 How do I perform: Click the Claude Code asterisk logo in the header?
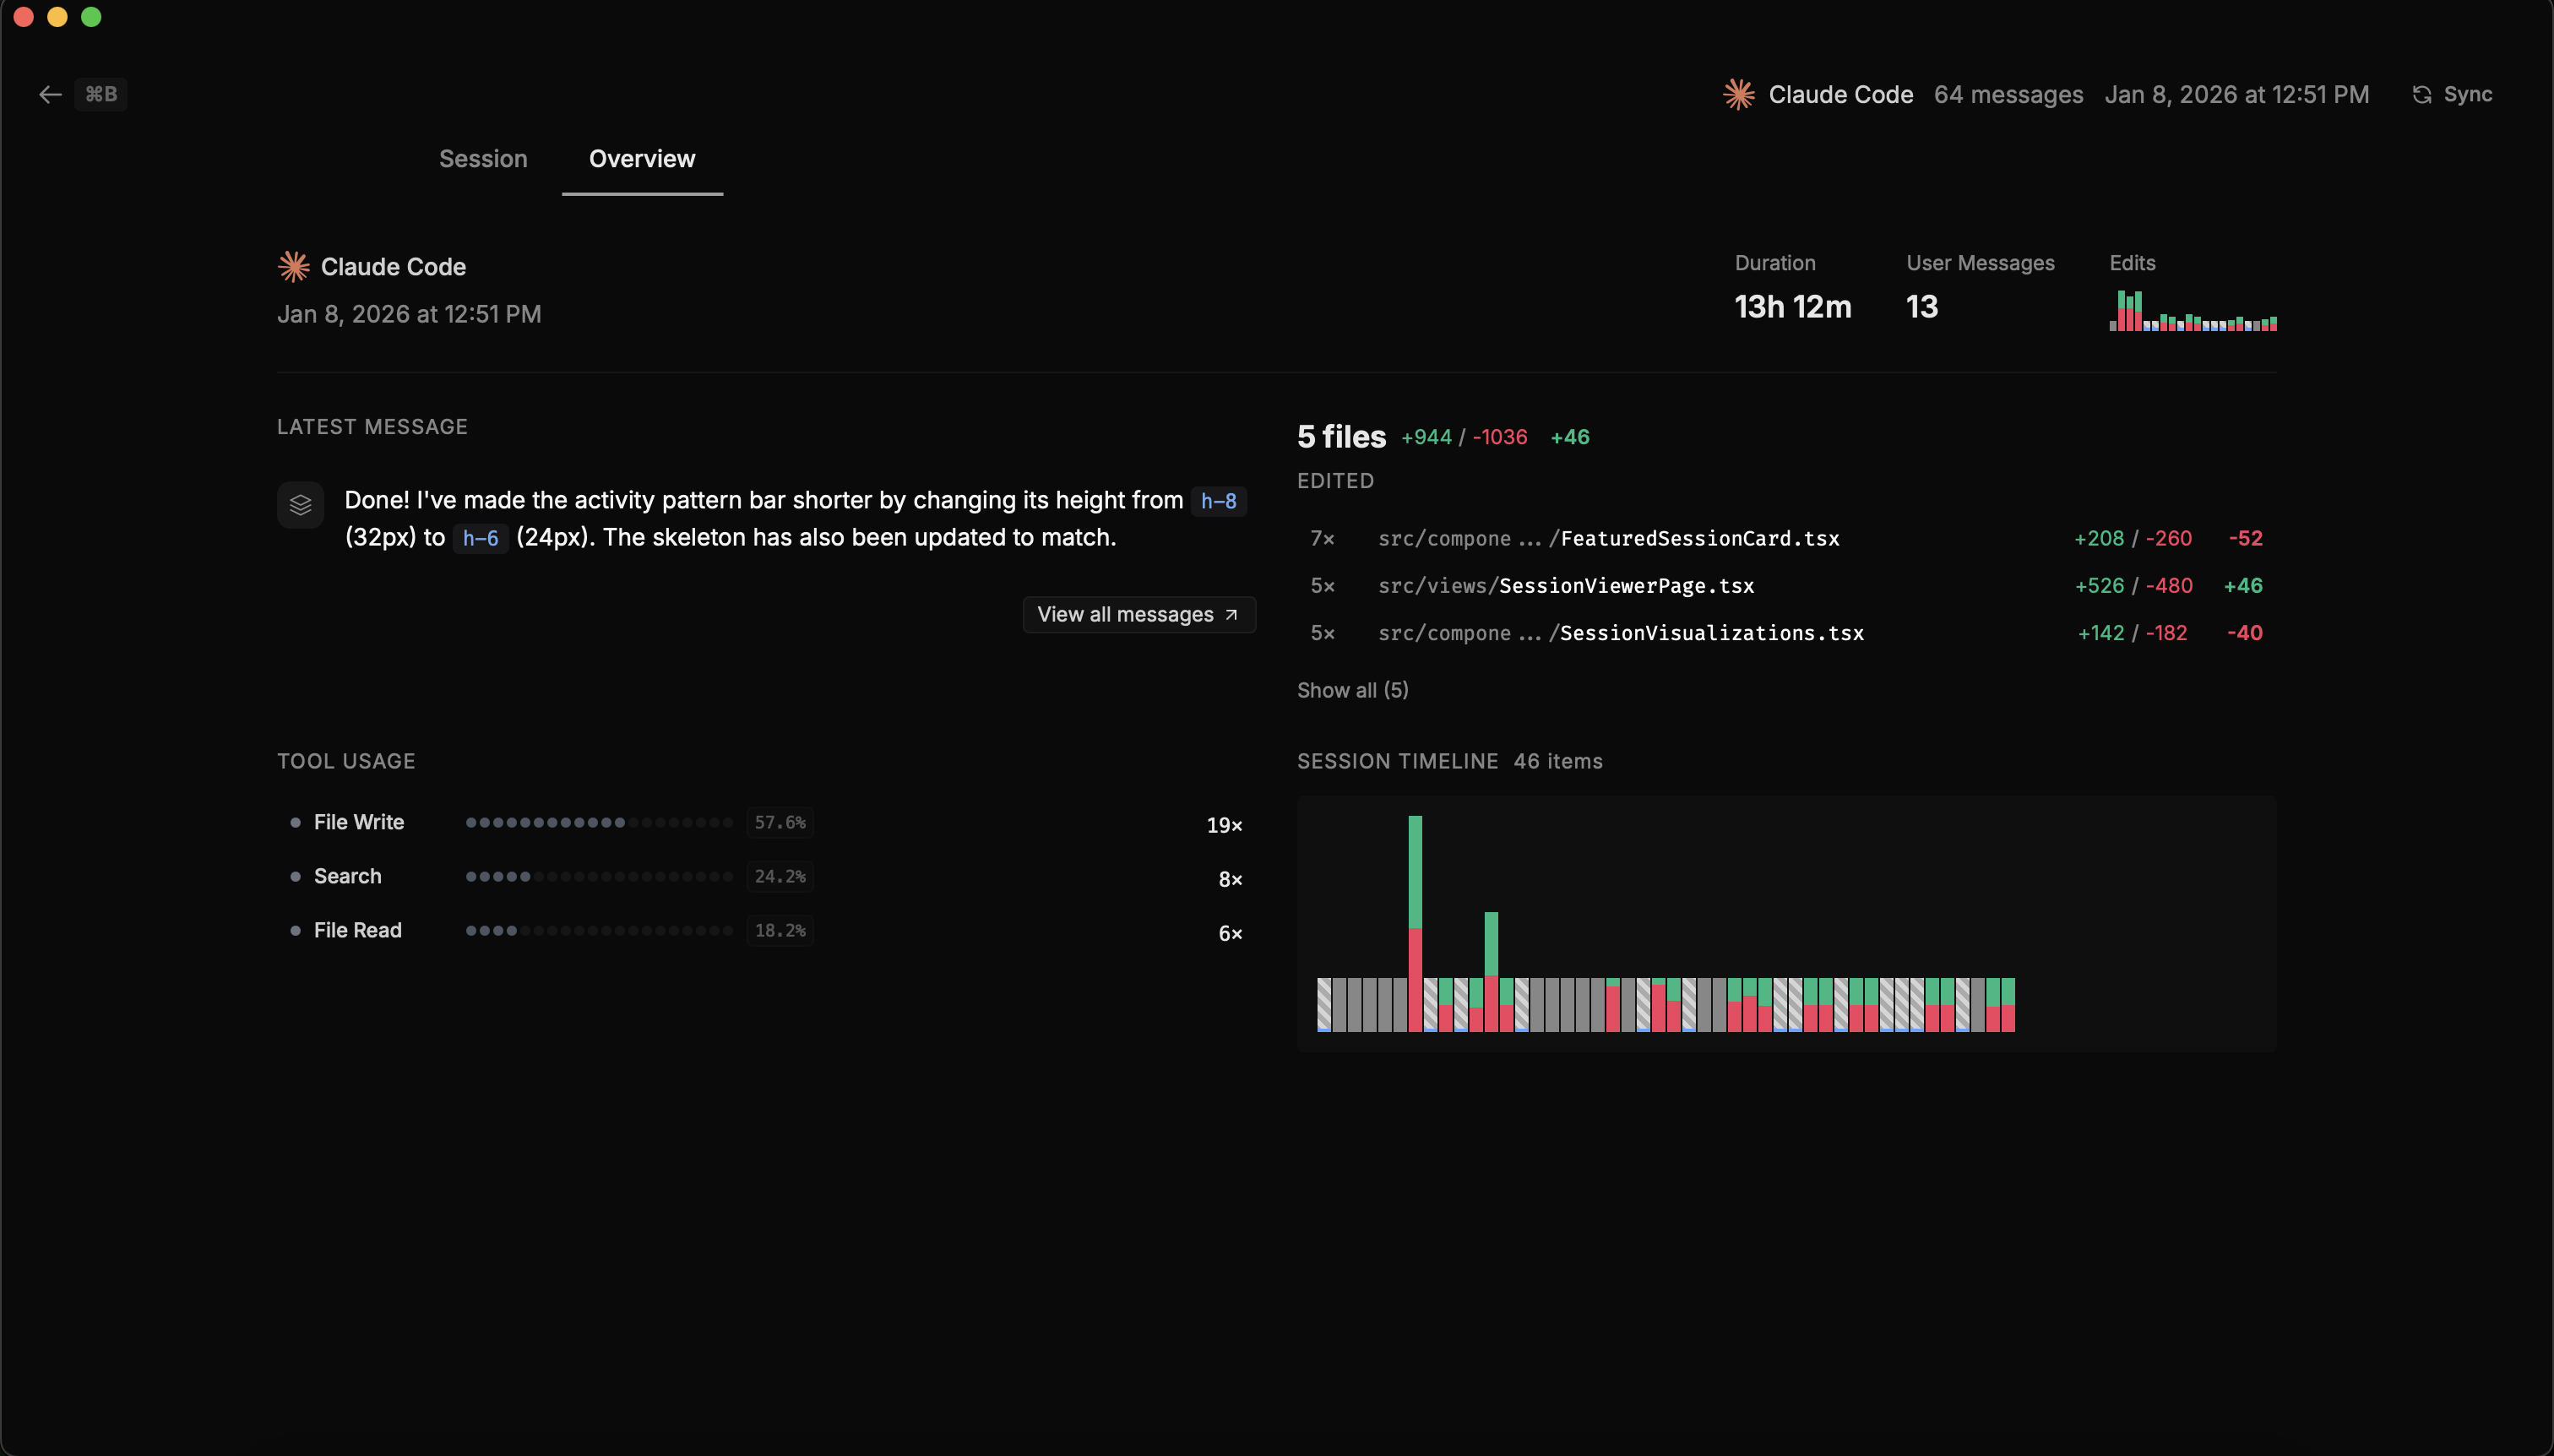tap(1738, 94)
